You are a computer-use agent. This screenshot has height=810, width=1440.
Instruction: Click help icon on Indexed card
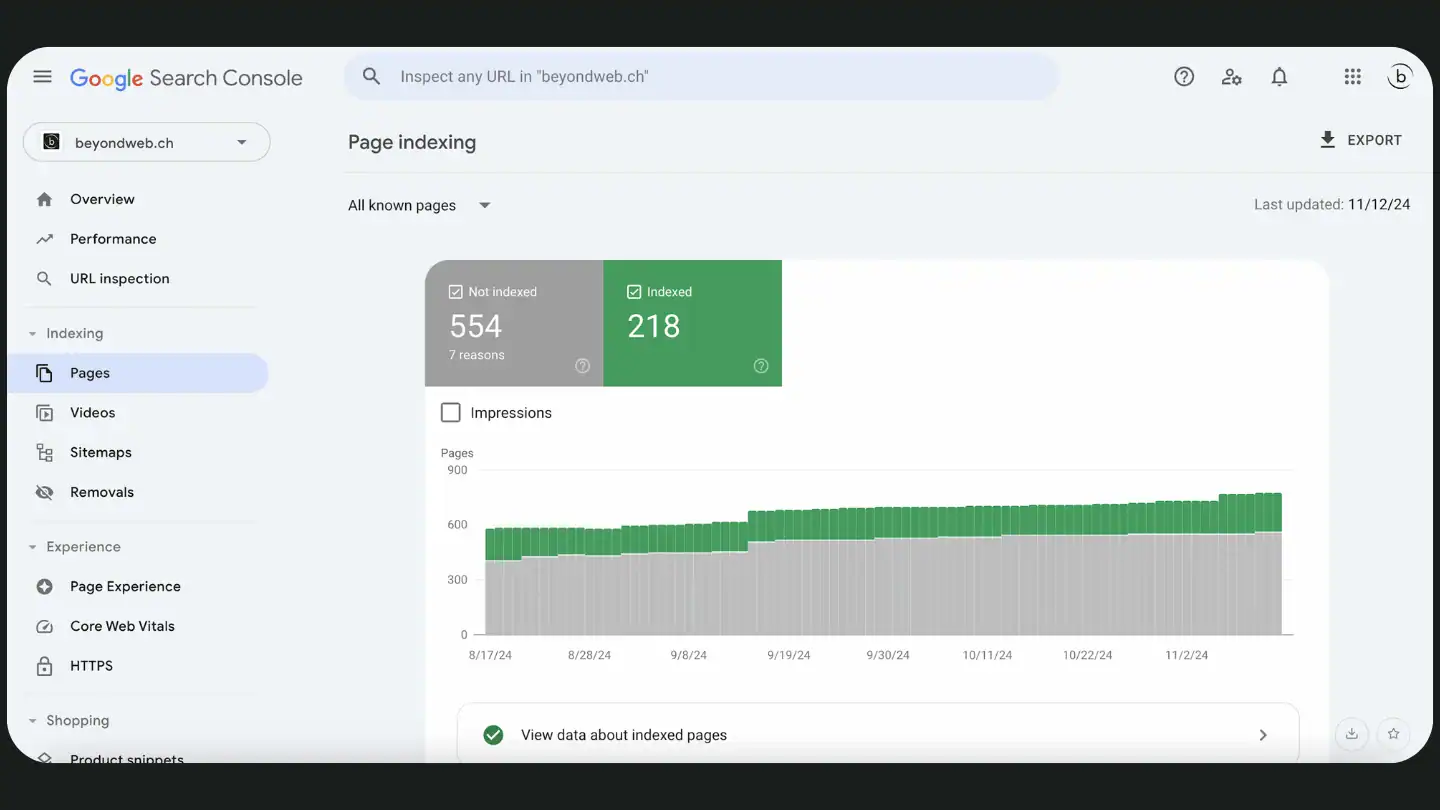tap(761, 366)
